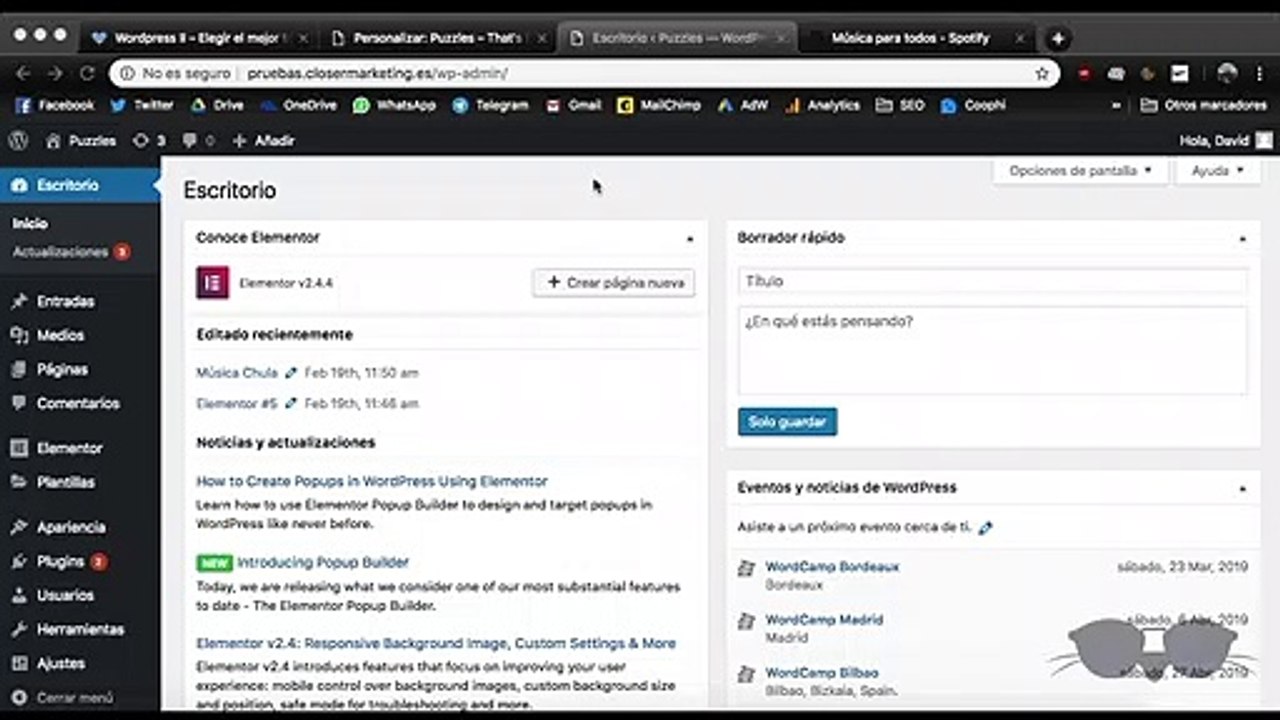
Task: Open the Elementor sidebar menu
Action: (x=80, y=448)
